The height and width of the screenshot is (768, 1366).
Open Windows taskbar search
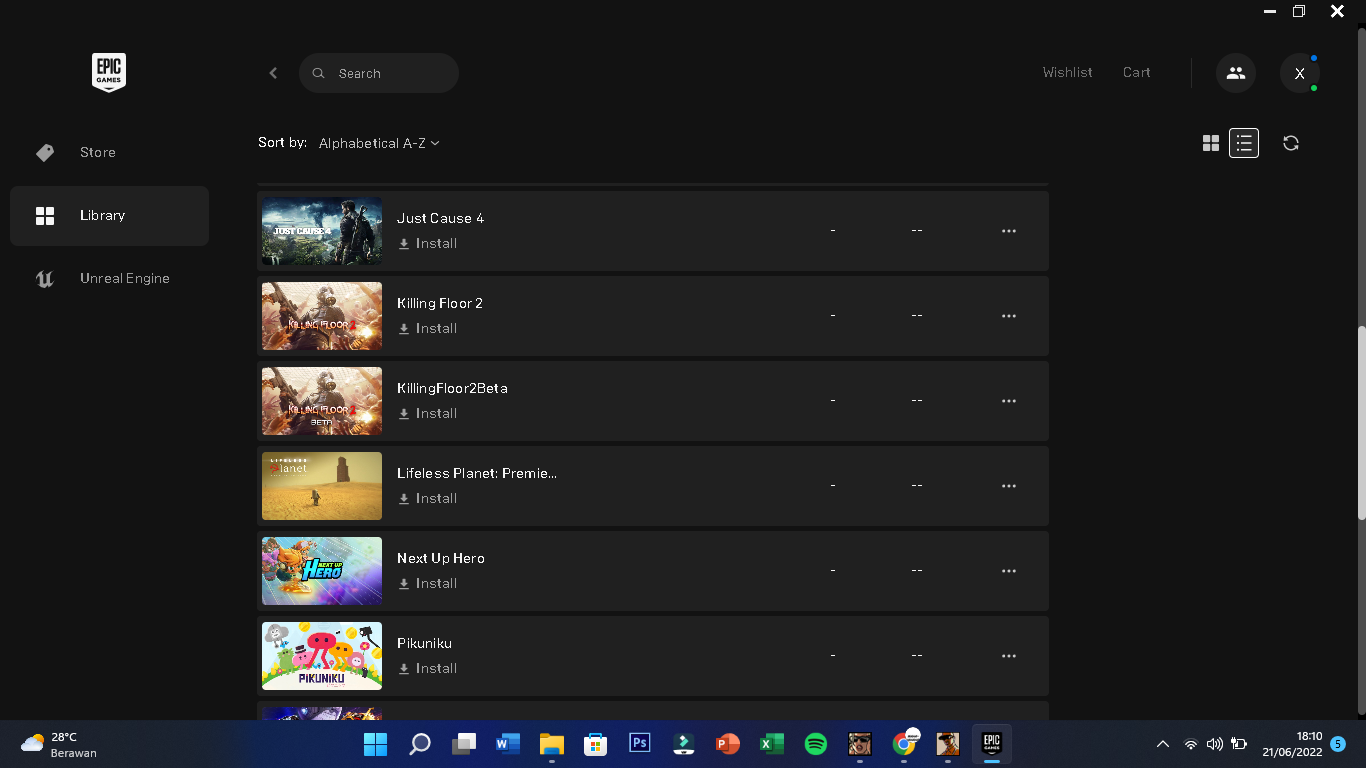420,744
